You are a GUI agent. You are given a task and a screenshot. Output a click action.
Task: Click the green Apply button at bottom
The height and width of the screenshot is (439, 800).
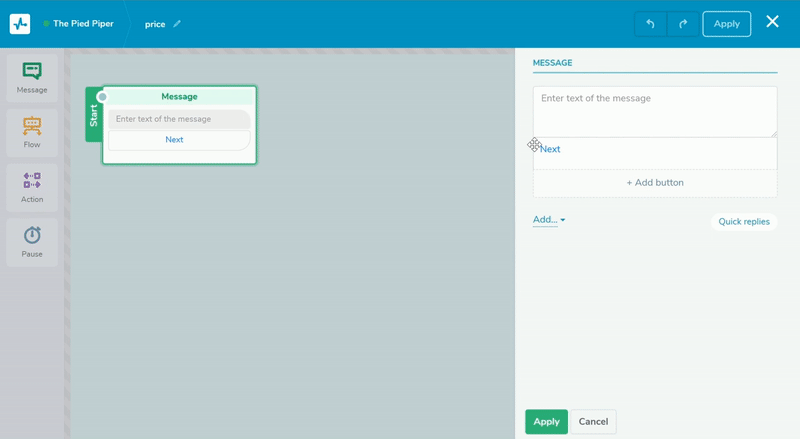[x=546, y=422]
